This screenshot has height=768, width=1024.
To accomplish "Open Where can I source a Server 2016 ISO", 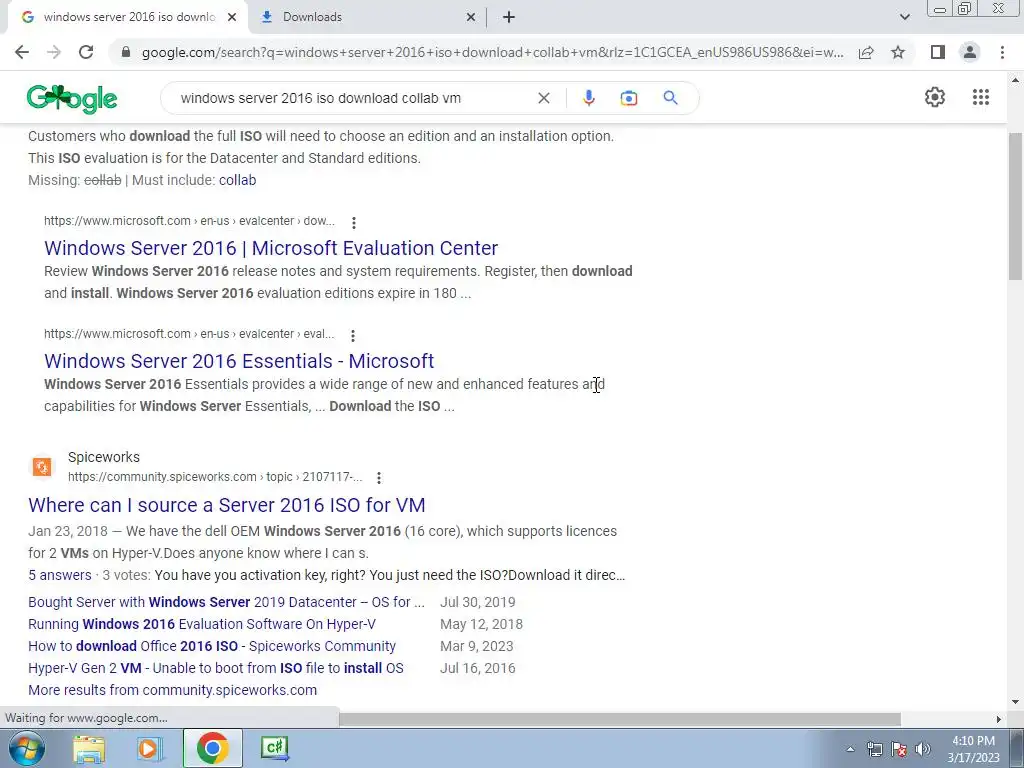I will click(227, 505).
